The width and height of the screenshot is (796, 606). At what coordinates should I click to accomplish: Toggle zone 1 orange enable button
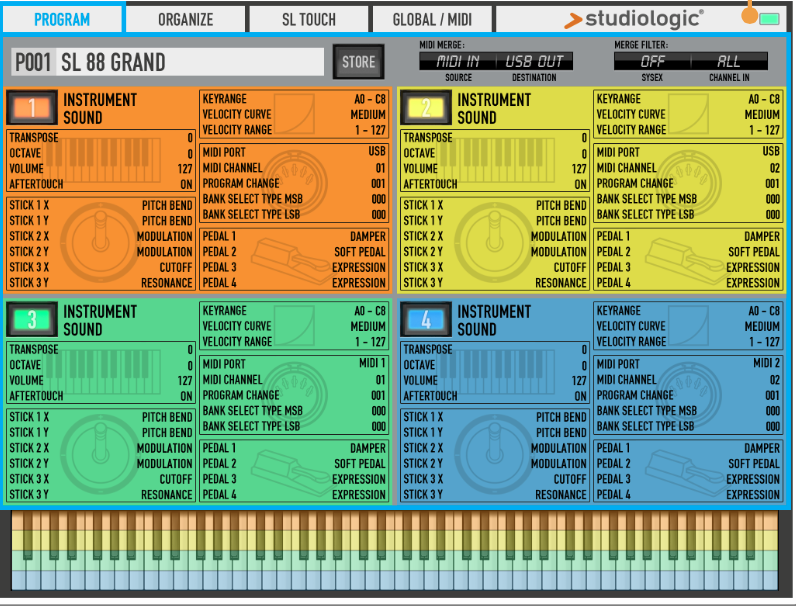pyautogui.click(x=31, y=108)
